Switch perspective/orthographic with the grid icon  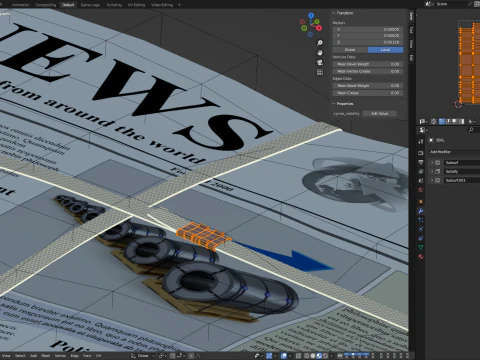(x=320, y=72)
